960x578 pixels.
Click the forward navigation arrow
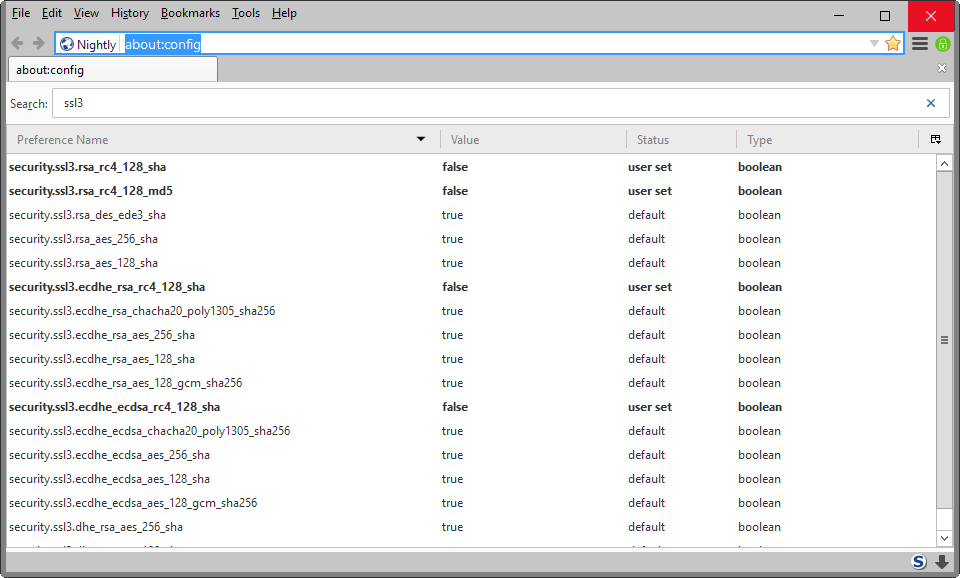39,43
